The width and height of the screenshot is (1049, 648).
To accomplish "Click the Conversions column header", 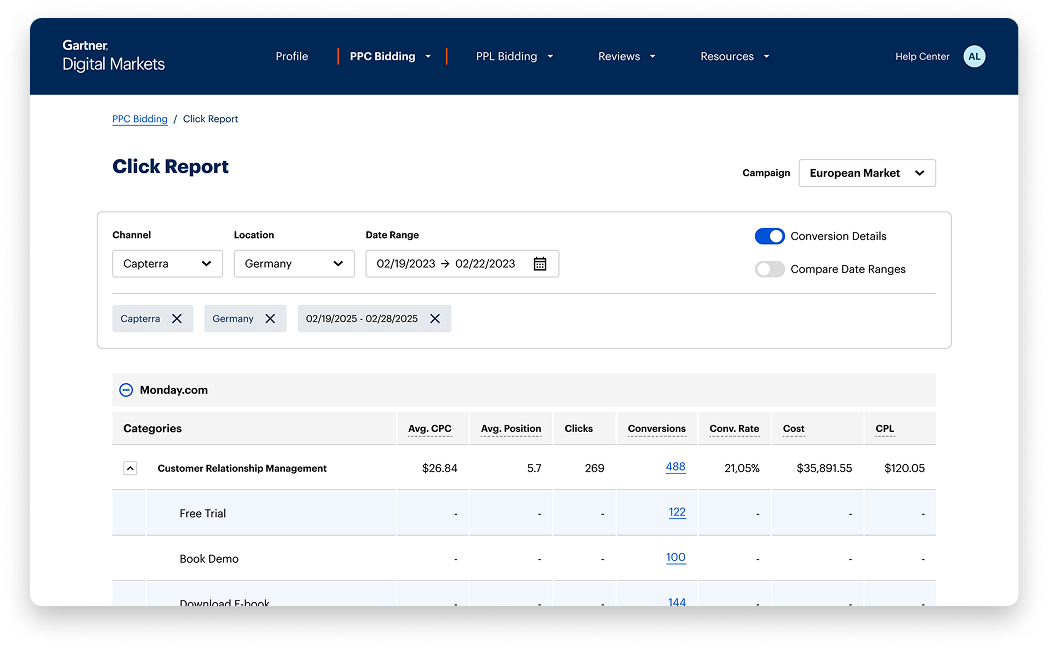I will (656, 429).
